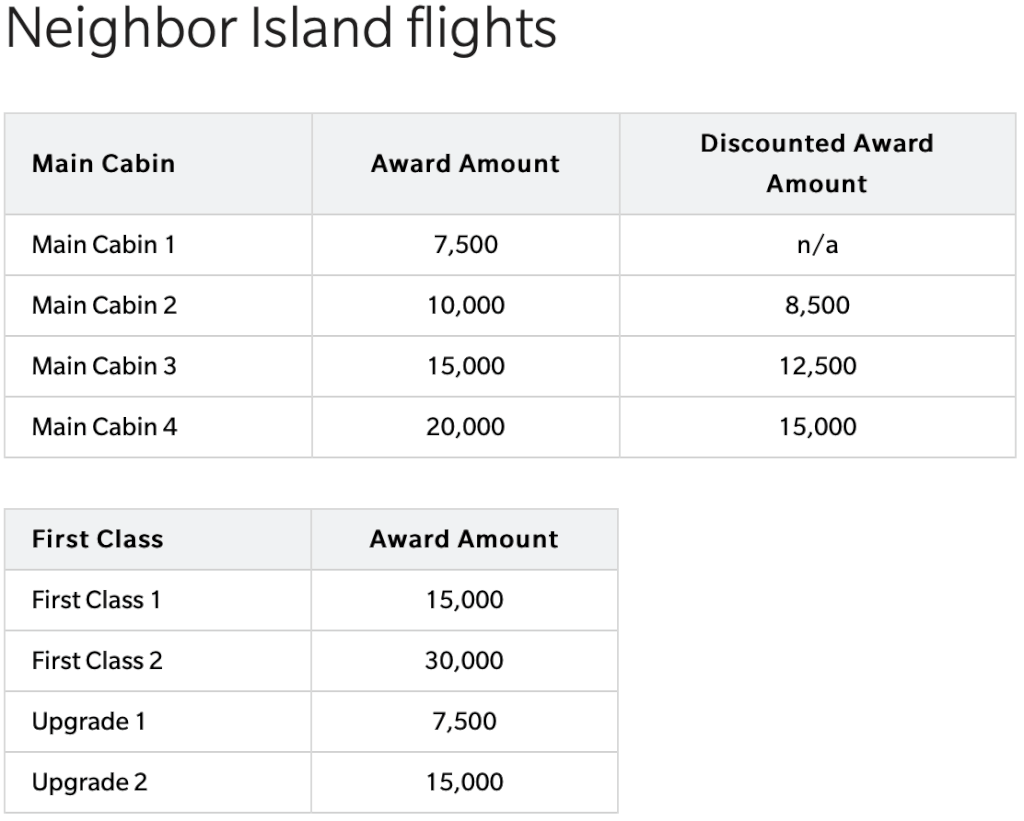
Task: Select the n/a discounted award cell
Action: coord(817,245)
